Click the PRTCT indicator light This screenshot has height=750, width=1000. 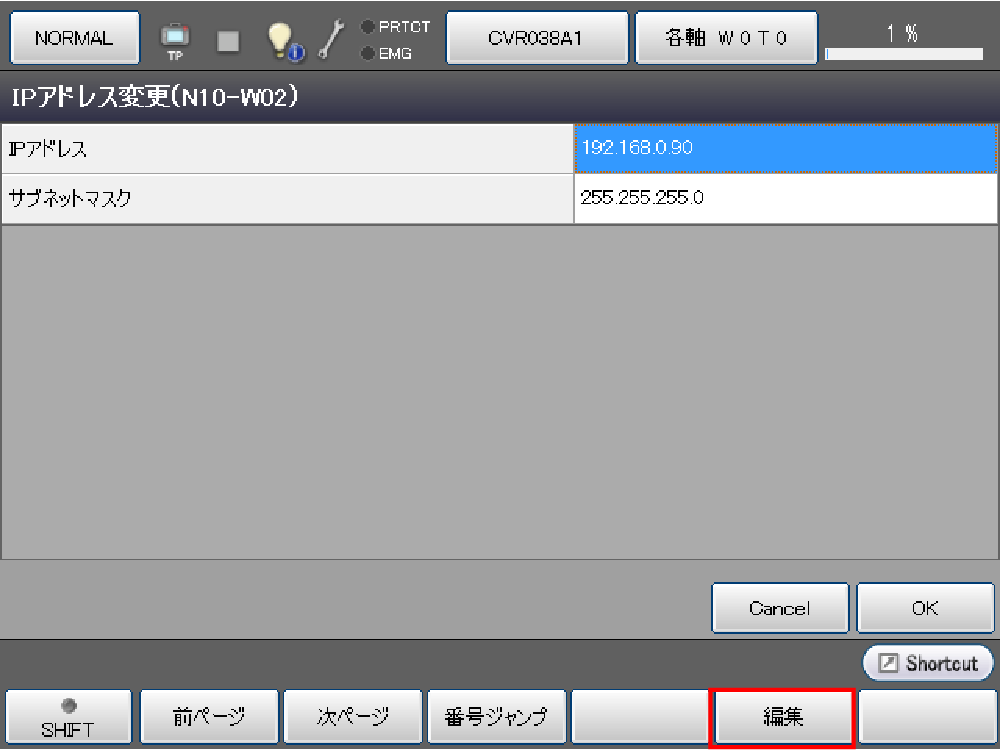point(368,27)
